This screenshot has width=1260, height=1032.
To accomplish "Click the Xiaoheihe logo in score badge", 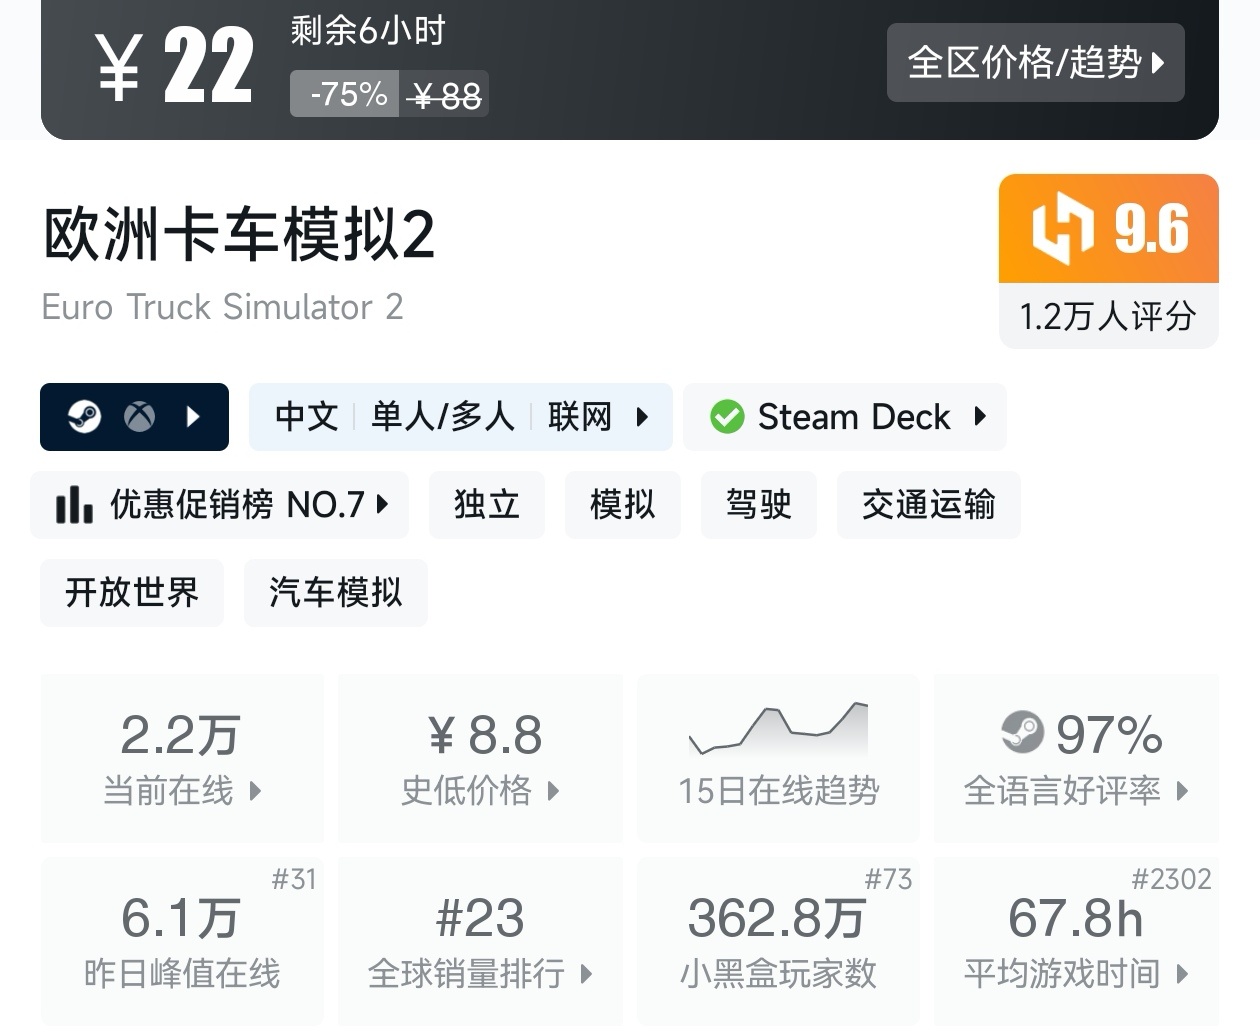I will [x=1062, y=229].
